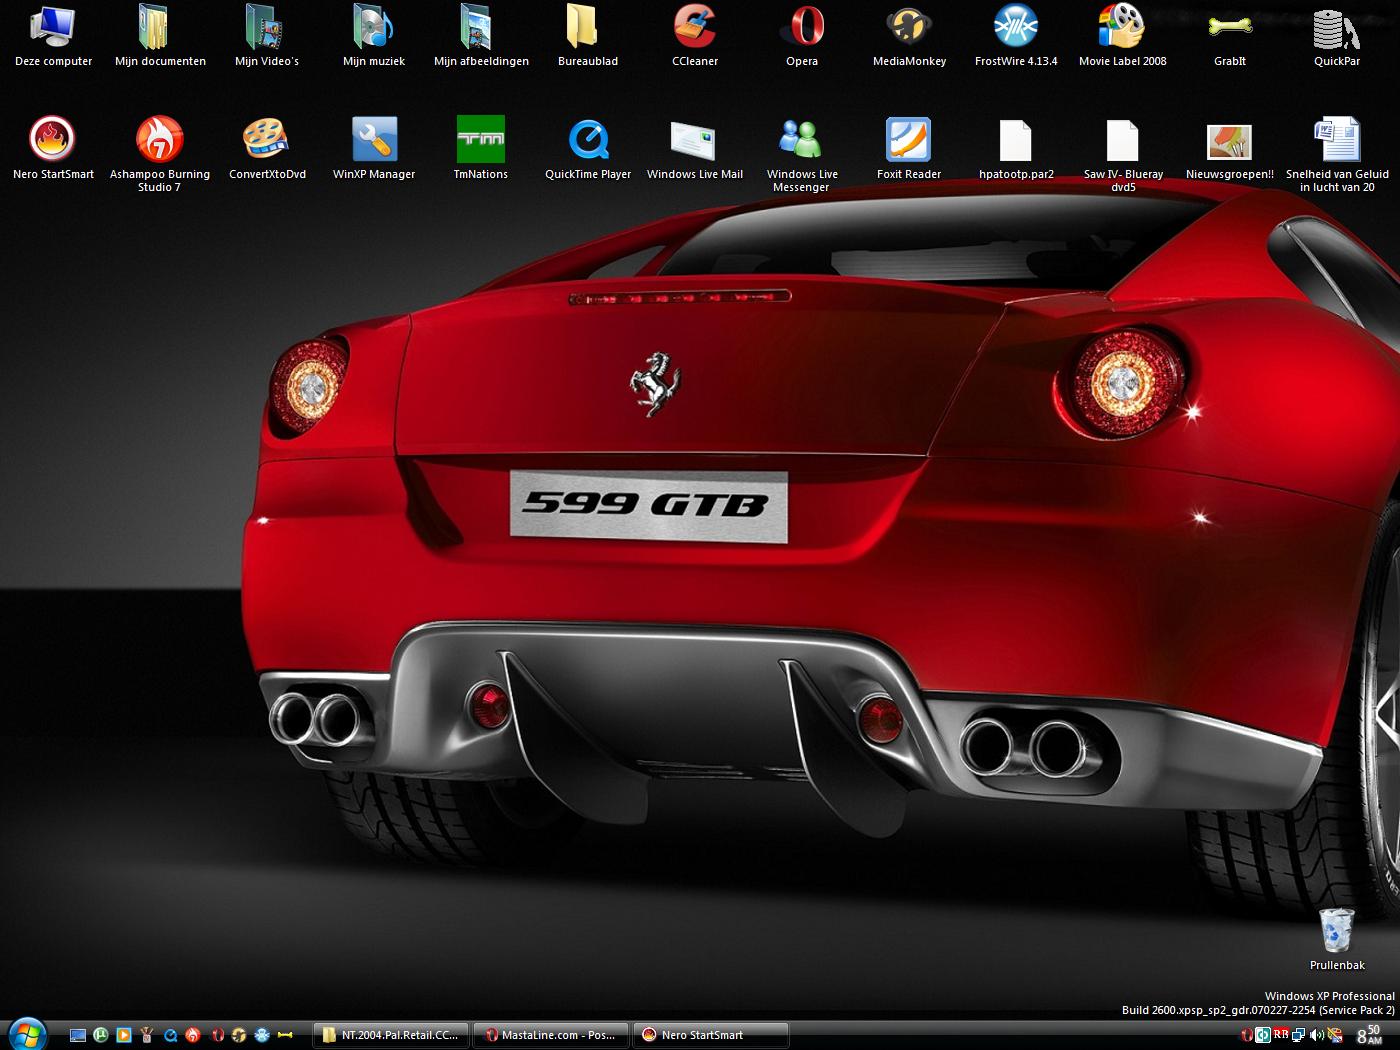Select the hpatootp.par2 file icon
This screenshot has width=1400, height=1050.
tap(1016, 149)
